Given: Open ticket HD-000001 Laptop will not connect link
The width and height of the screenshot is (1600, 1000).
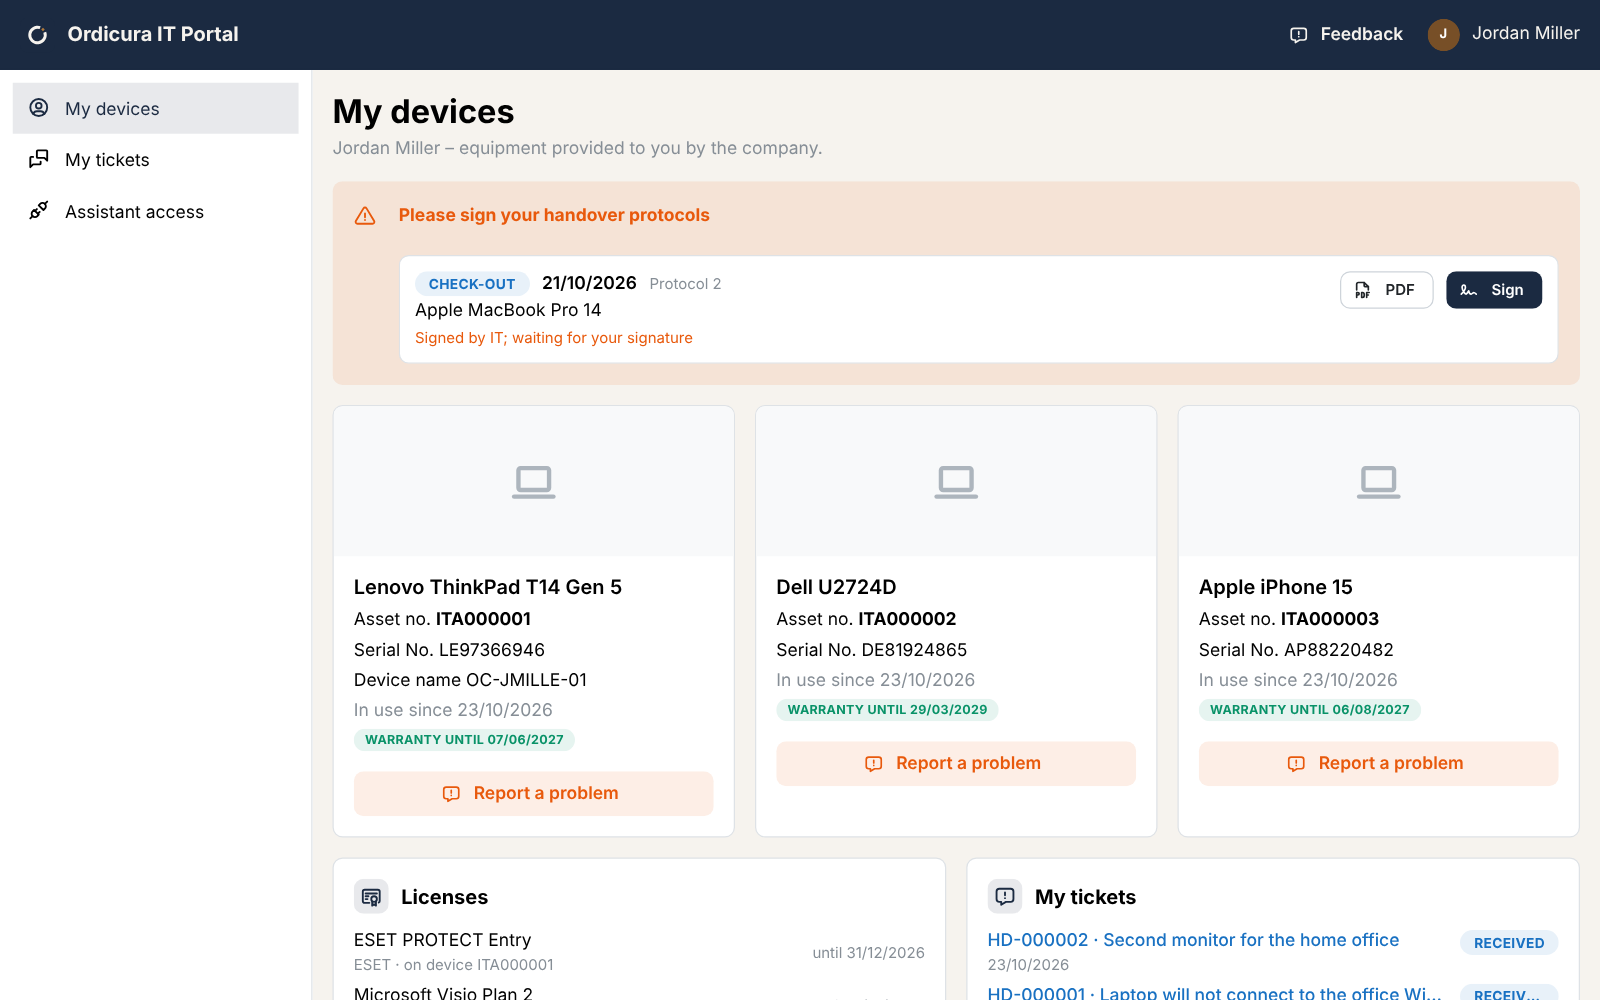Looking at the screenshot, I should click(1214, 992).
